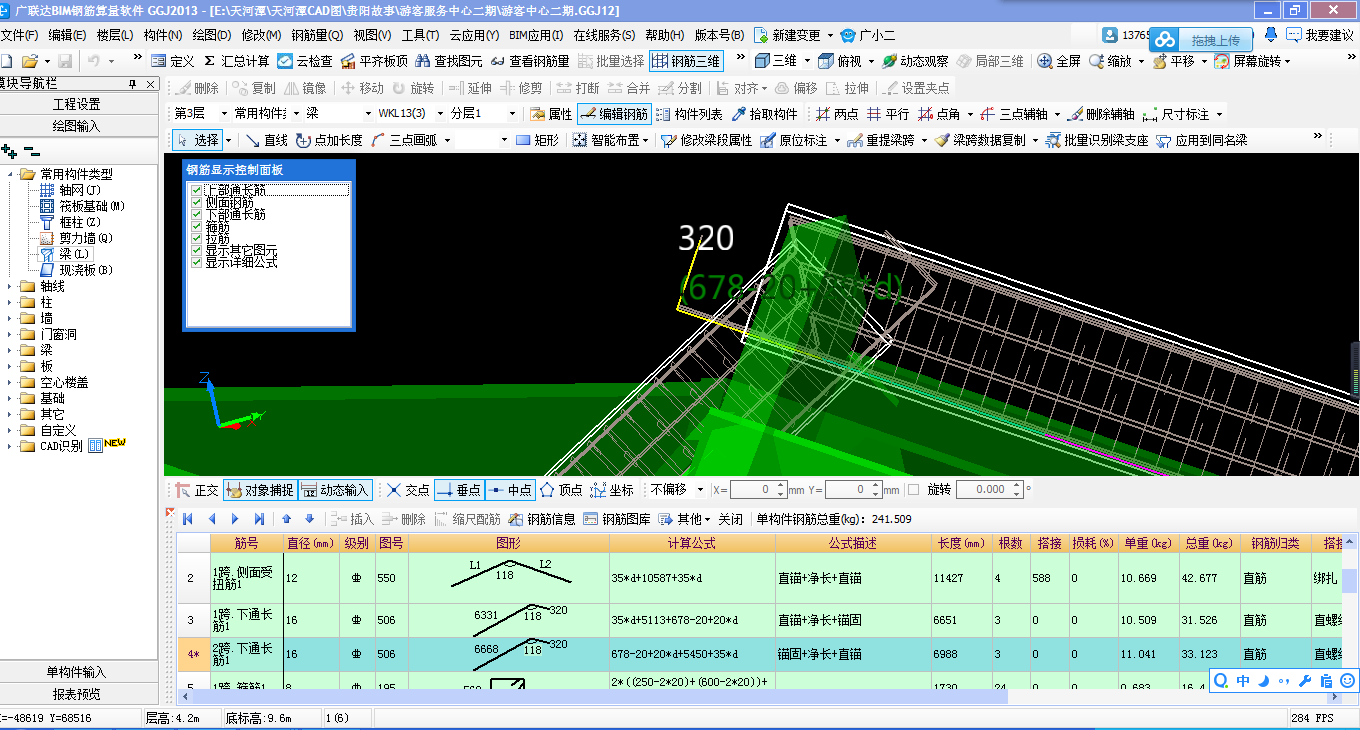The height and width of the screenshot is (730, 1360).
Task: Open 报表预览 report preview
Action: (x=77, y=694)
